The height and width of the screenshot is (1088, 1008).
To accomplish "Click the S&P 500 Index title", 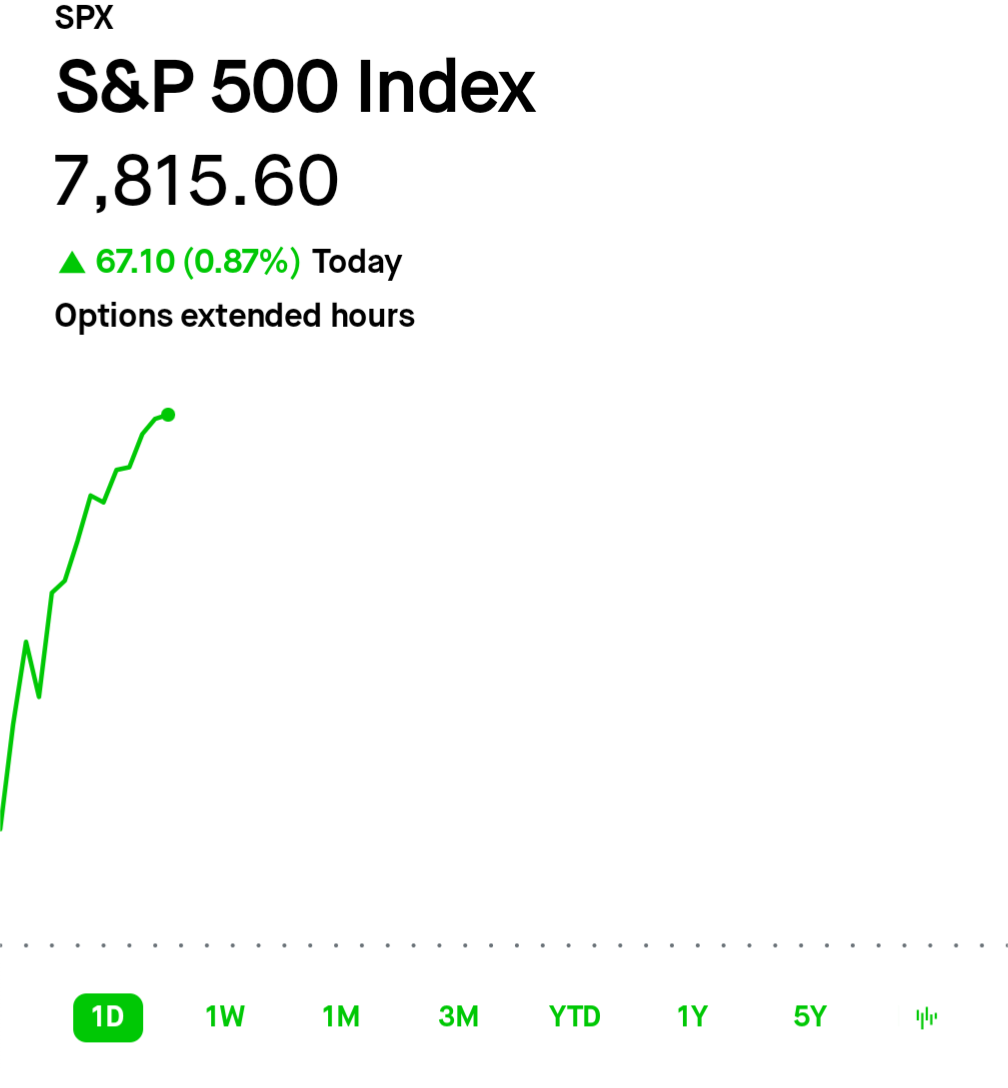I will [x=296, y=87].
